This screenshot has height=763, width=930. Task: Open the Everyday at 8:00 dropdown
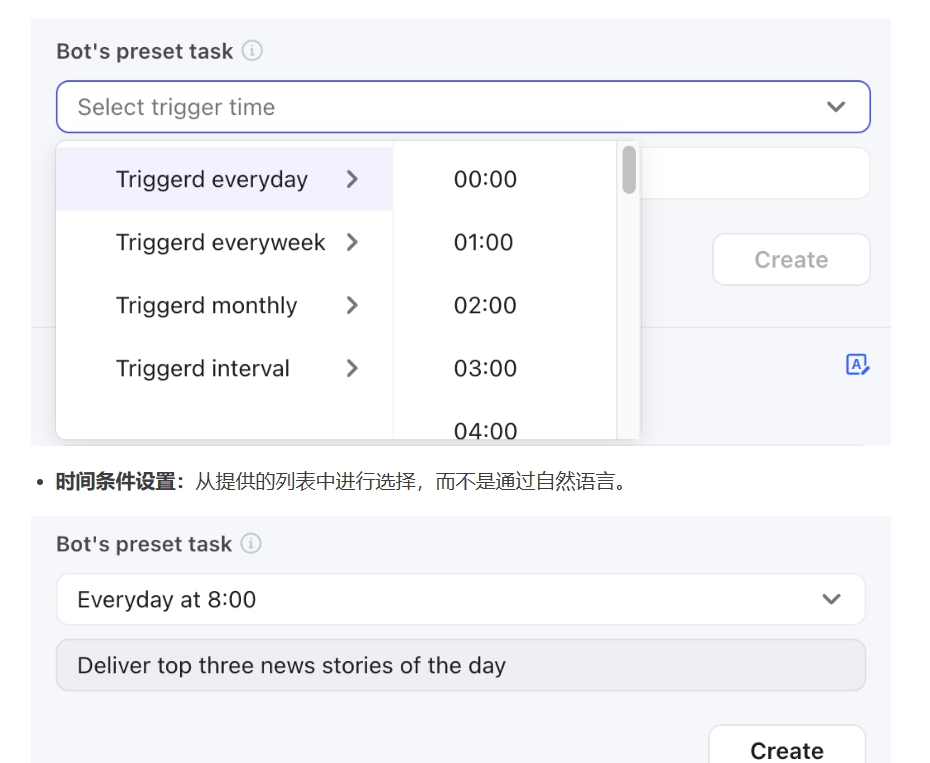pyautogui.click(x=460, y=600)
